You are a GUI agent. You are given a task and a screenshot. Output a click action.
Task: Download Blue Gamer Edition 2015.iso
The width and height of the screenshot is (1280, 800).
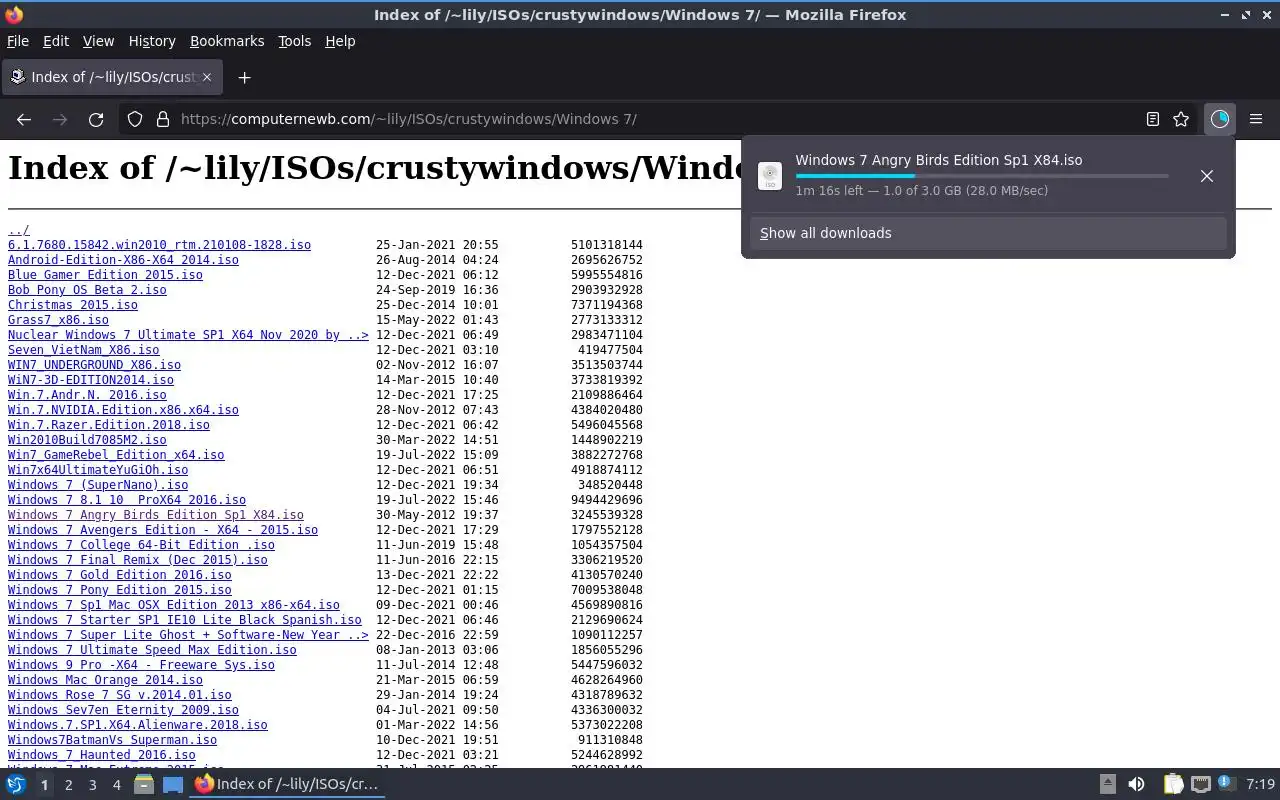[105, 275]
